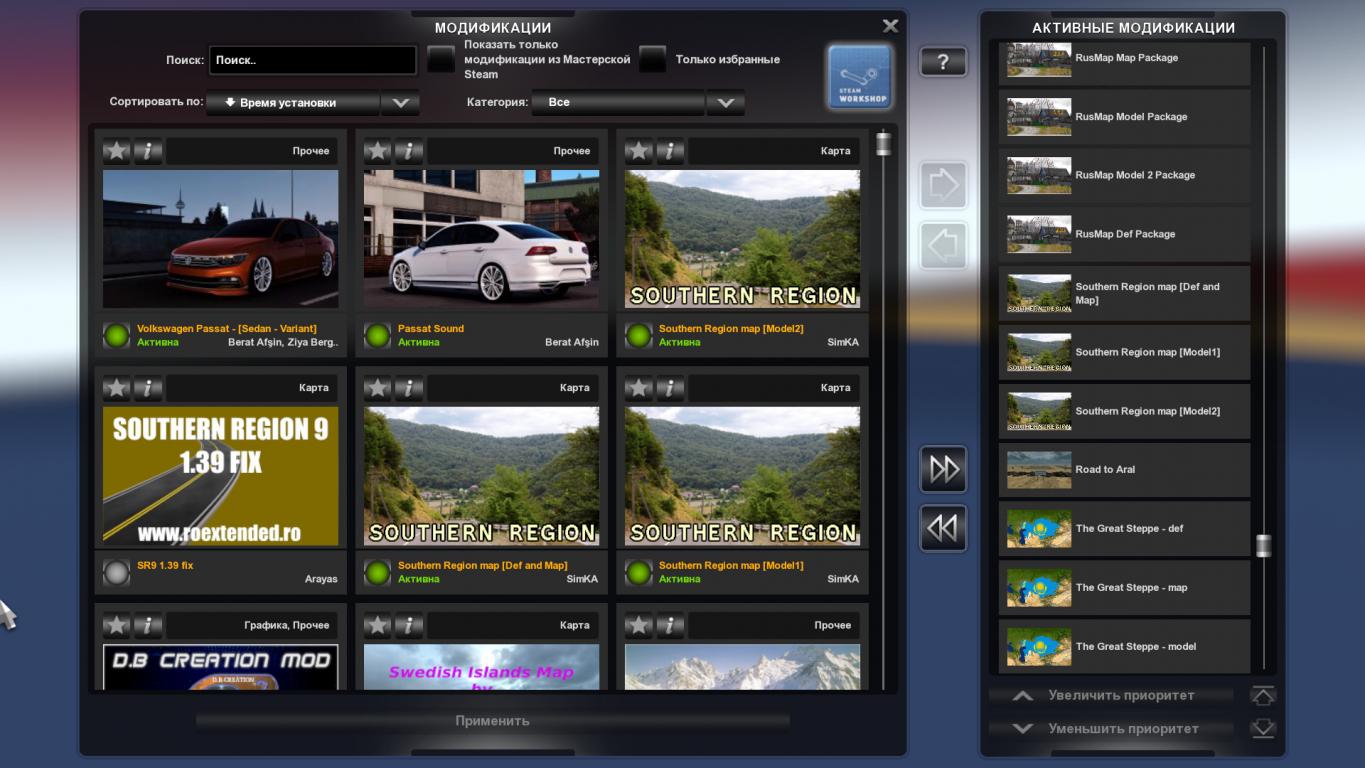This screenshot has height=768, width=1365.
Task: Expand the sort by dropdown arrow
Action: point(400,103)
